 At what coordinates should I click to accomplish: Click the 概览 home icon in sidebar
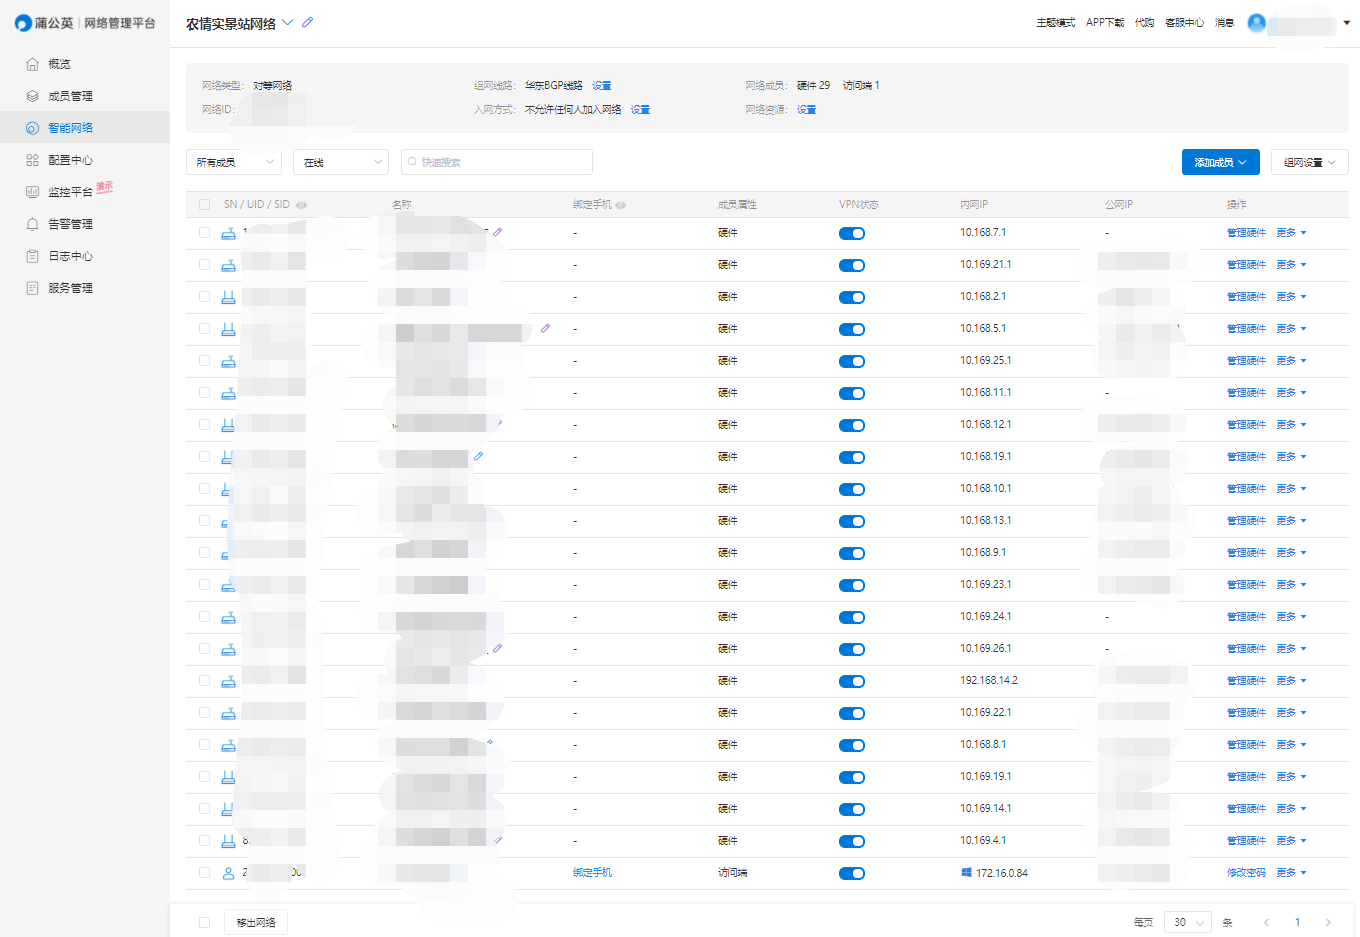32,64
